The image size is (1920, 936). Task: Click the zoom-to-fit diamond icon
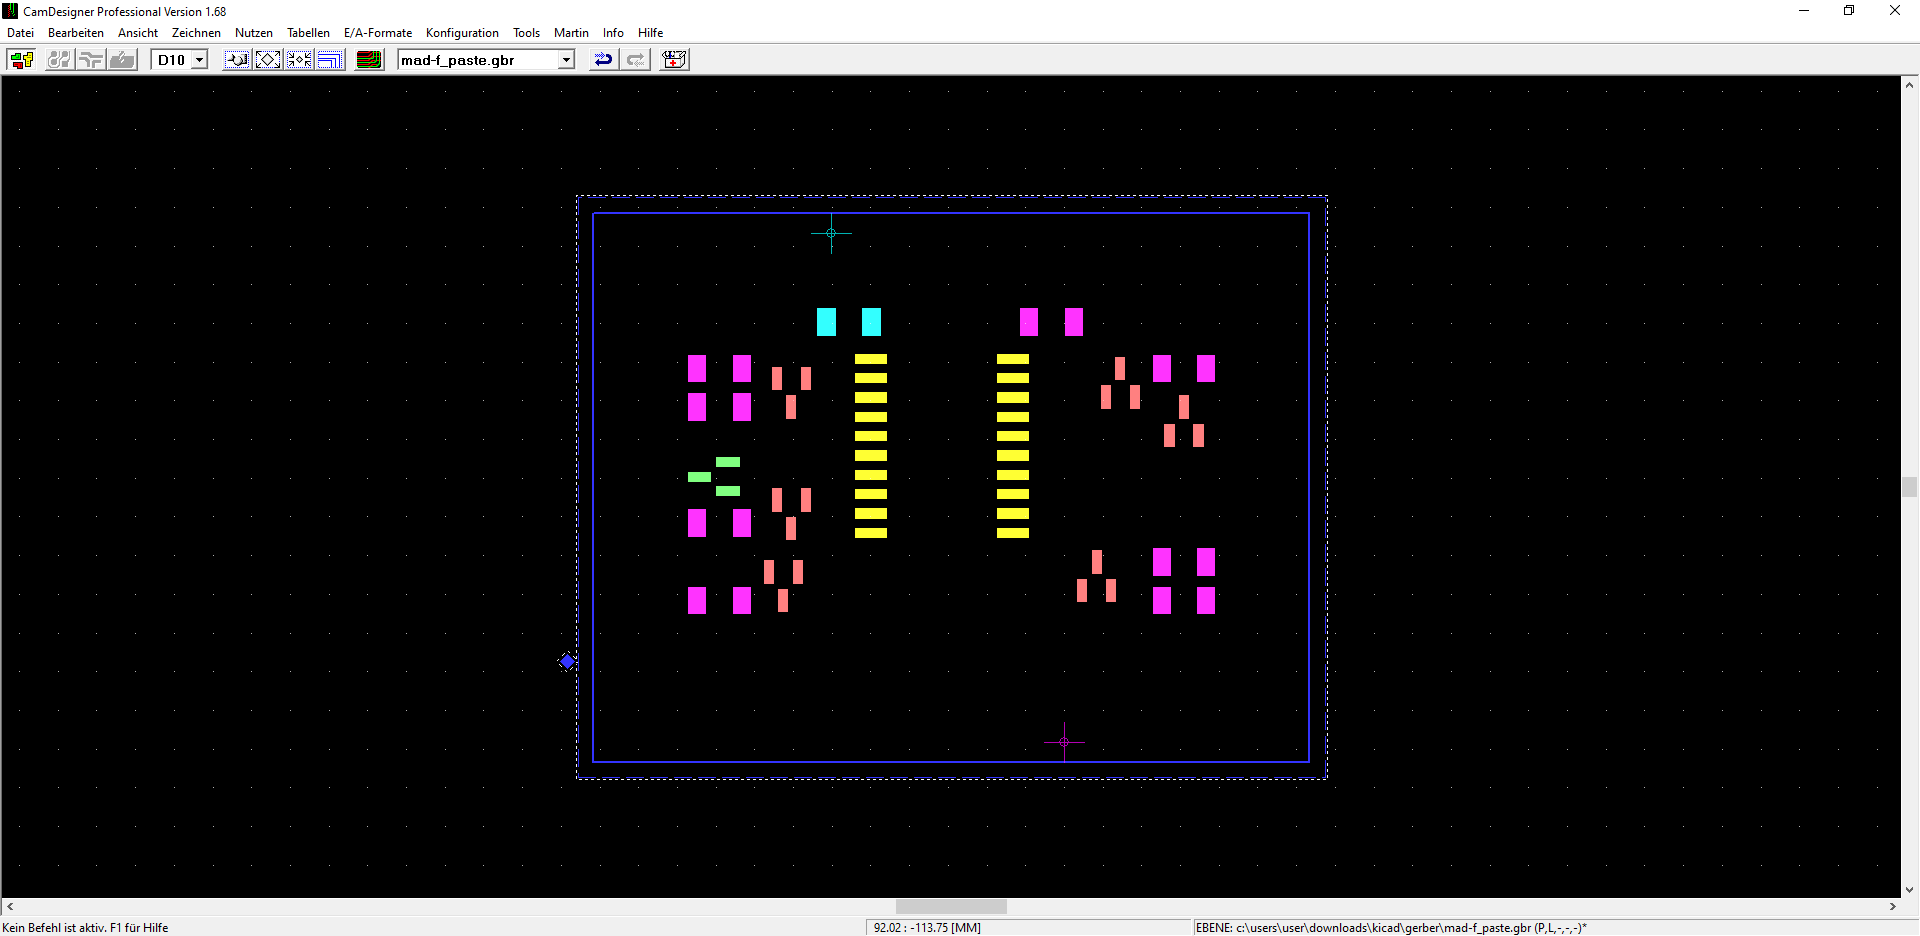coord(268,60)
